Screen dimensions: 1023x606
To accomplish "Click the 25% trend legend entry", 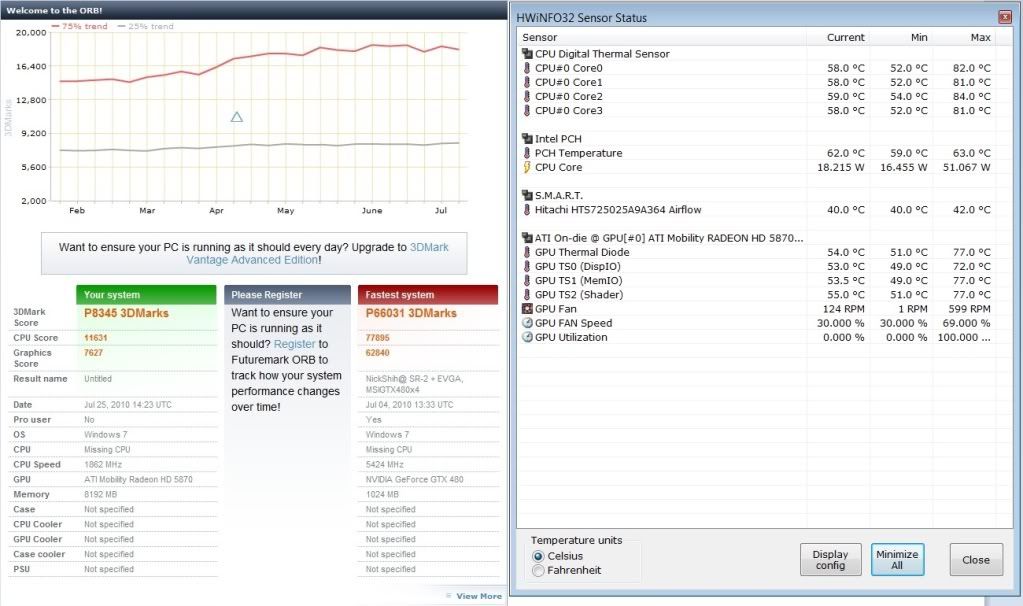I will [x=145, y=26].
